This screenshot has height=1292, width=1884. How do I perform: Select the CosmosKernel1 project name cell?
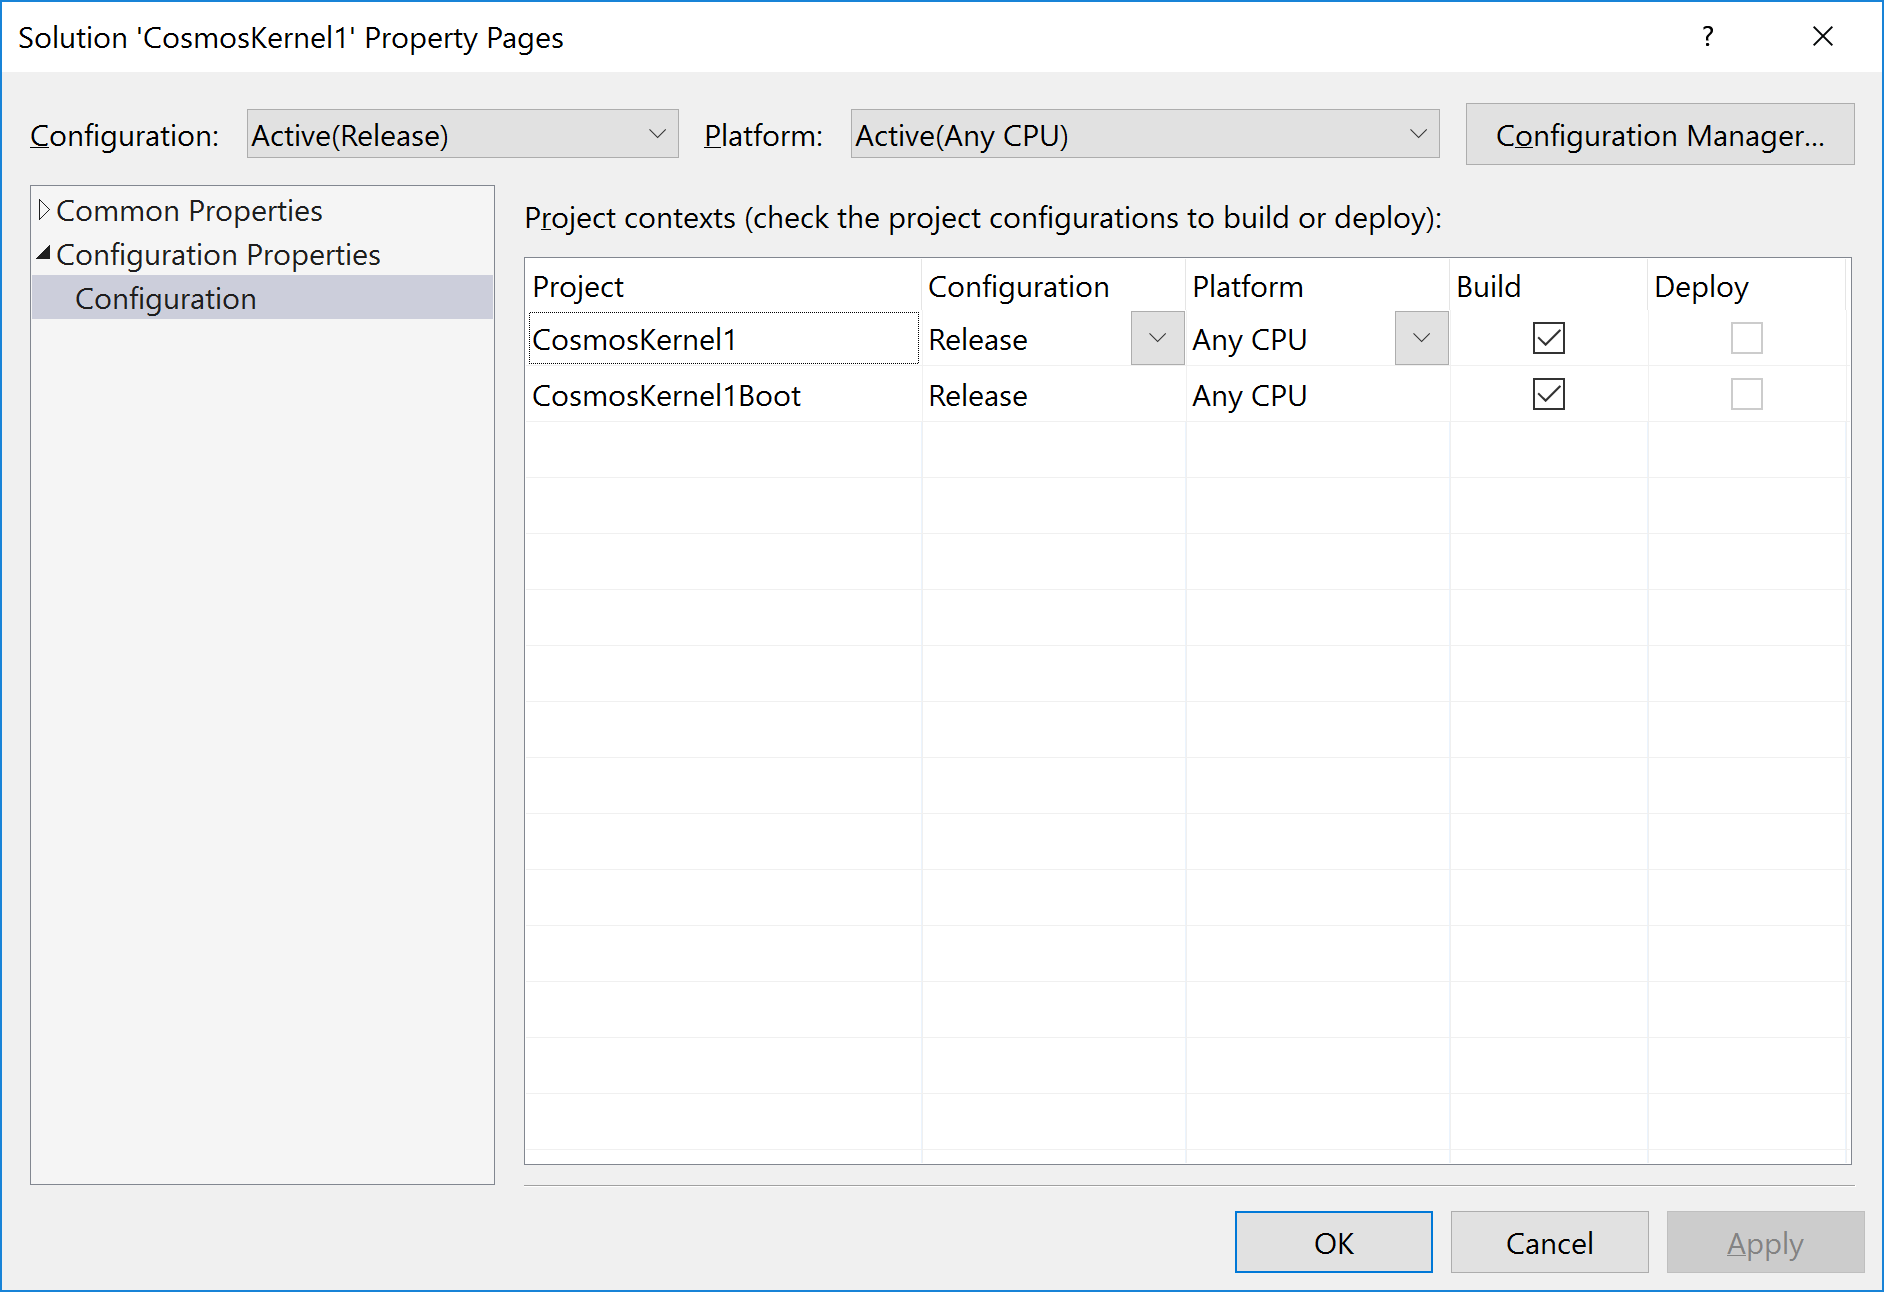[x=636, y=339]
